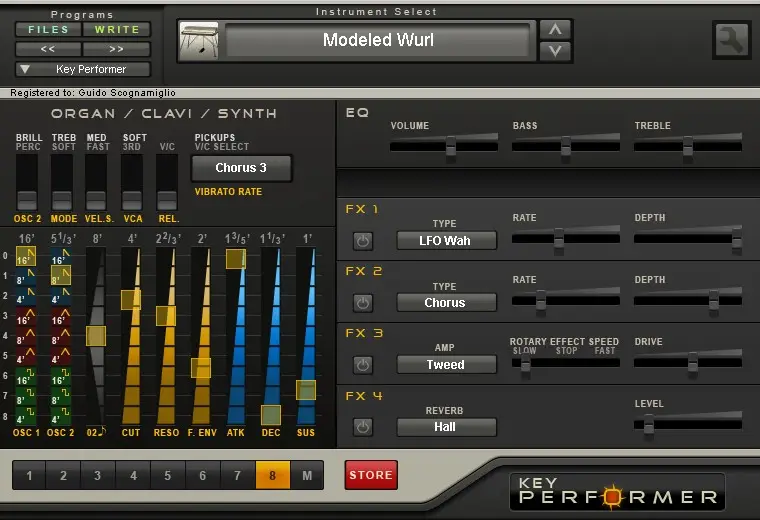
Task: Click the M preset button
Action: (307, 475)
